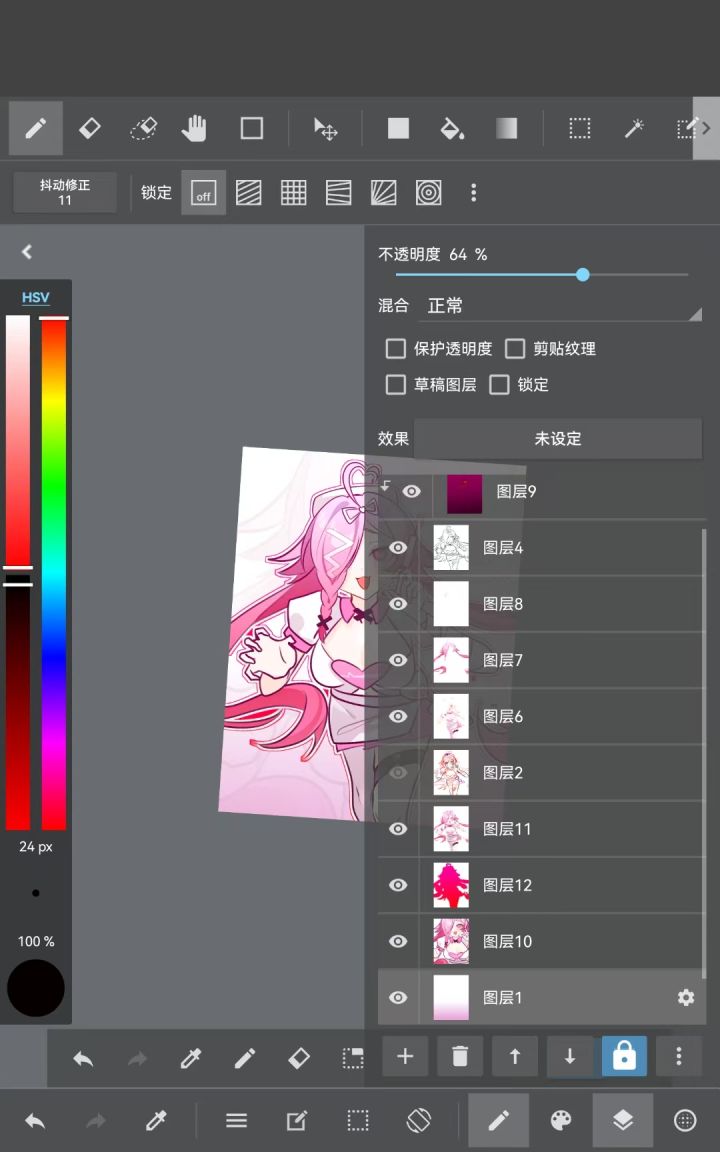Switch to the HSV color tab
Image resolution: width=720 pixels, height=1152 pixels.
35,298
